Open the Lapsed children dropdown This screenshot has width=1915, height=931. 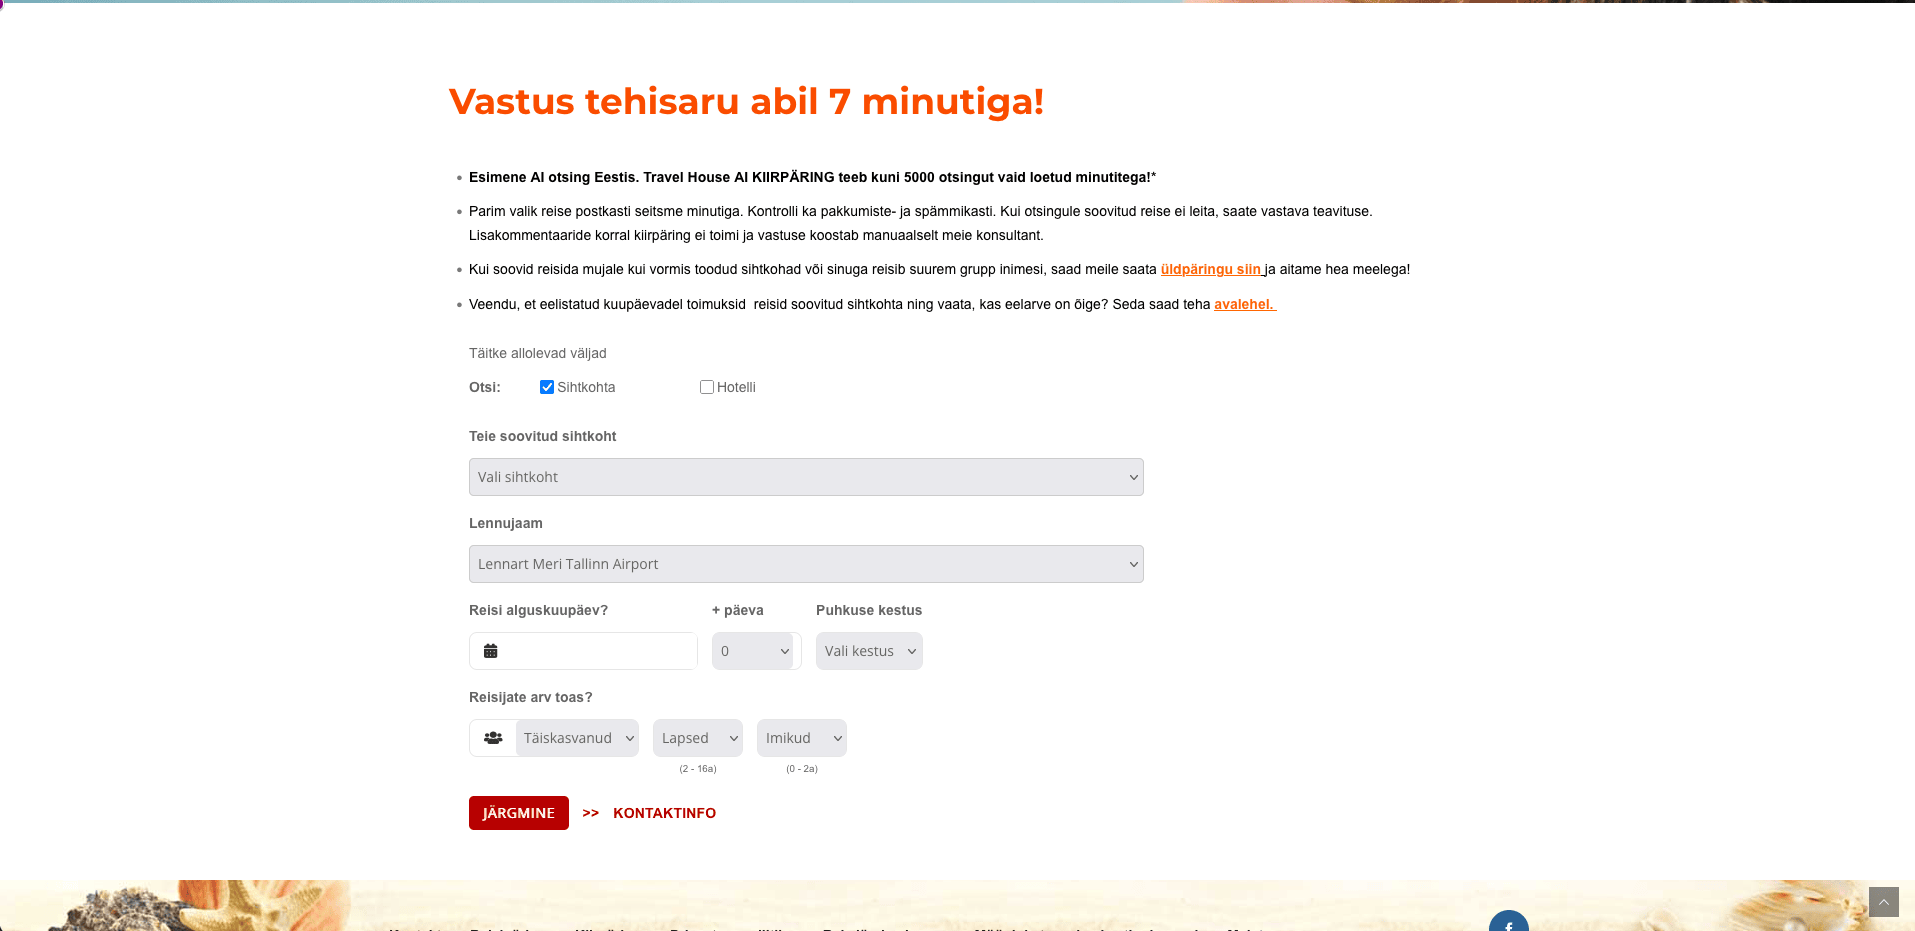pyautogui.click(x=698, y=738)
